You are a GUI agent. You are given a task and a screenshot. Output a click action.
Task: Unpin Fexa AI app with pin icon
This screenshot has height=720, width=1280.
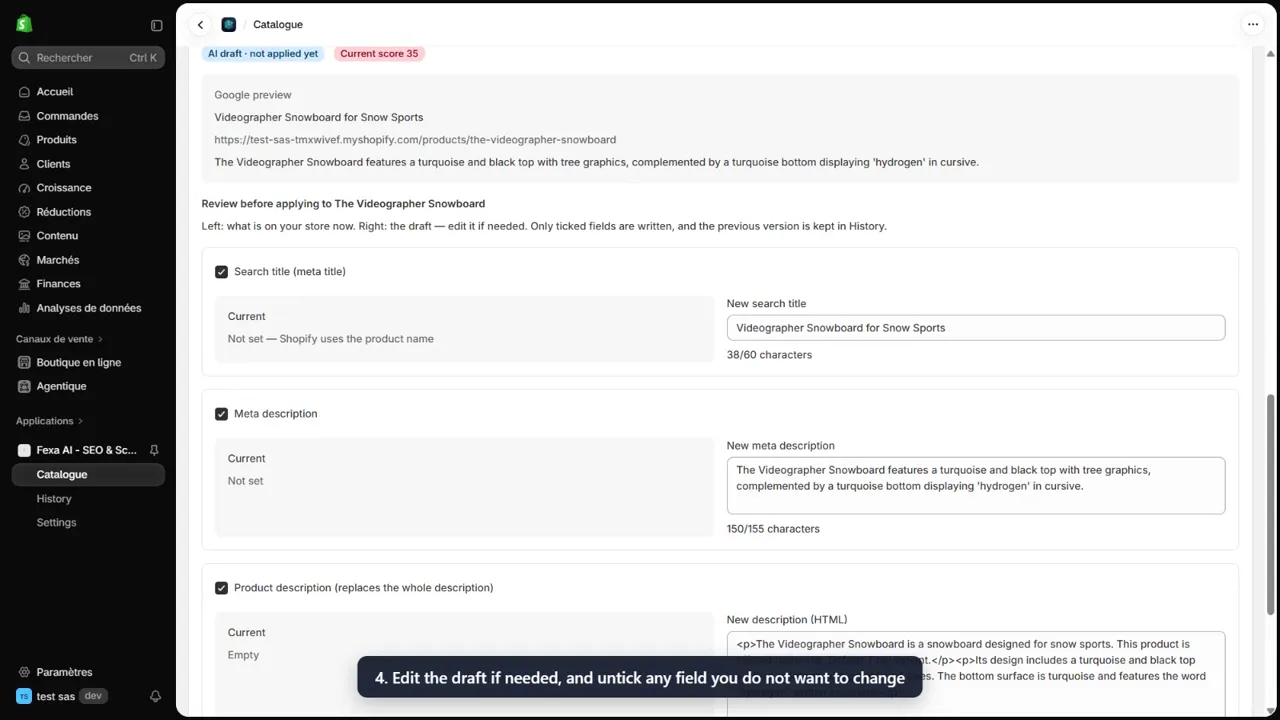(x=154, y=451)
